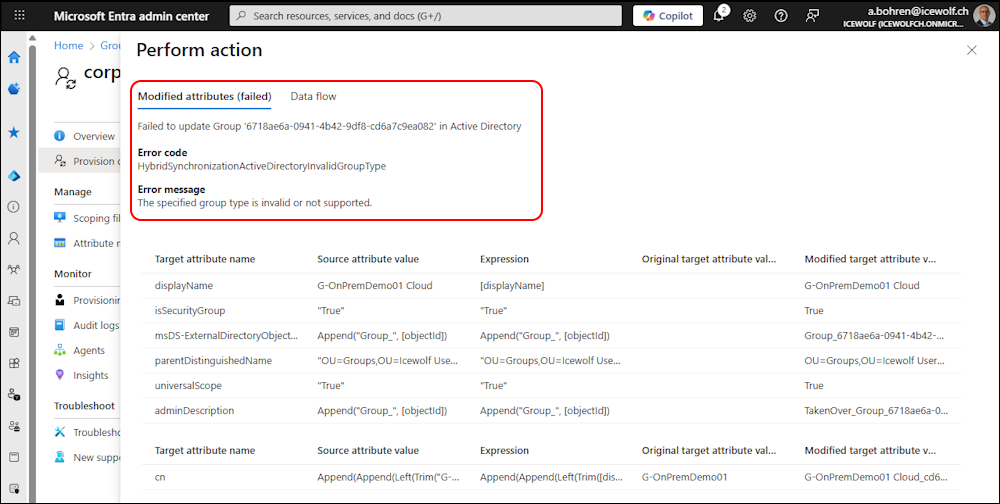Click the Copilot button
This screenshot has width=1000, height=504.
point(667,16)
